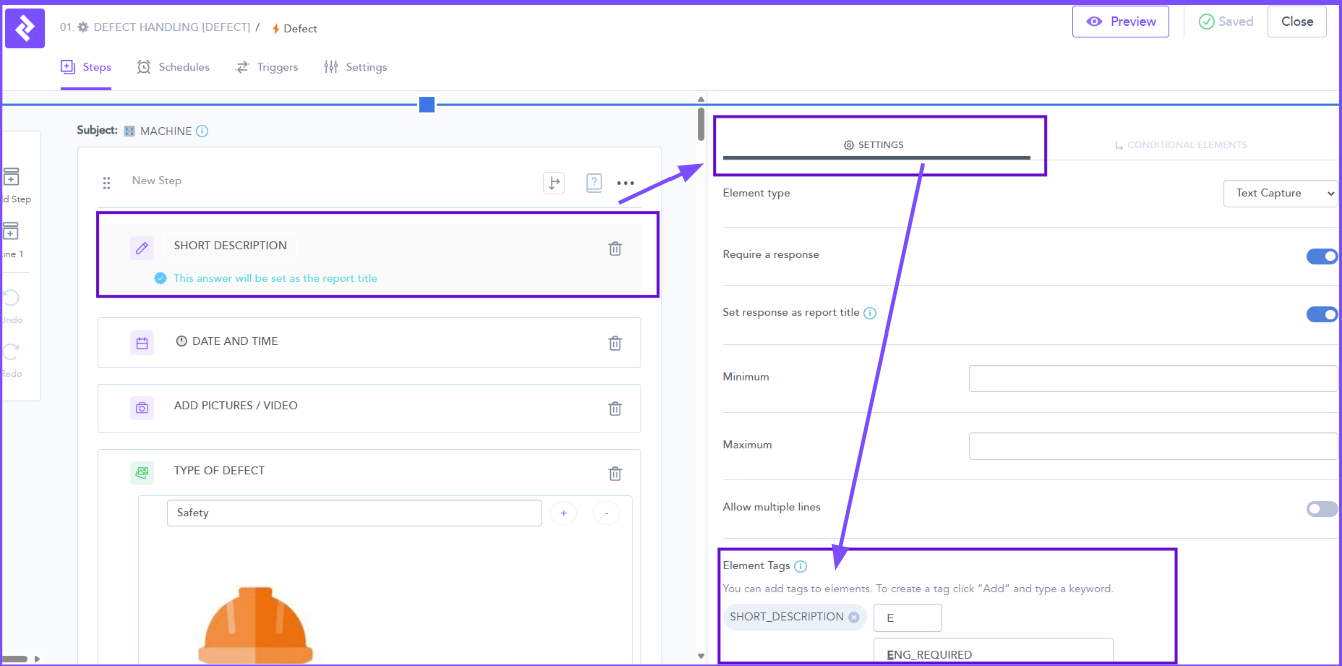Open the three-dots step options menu
This screenshot has width=1342, height=666.
625,183
